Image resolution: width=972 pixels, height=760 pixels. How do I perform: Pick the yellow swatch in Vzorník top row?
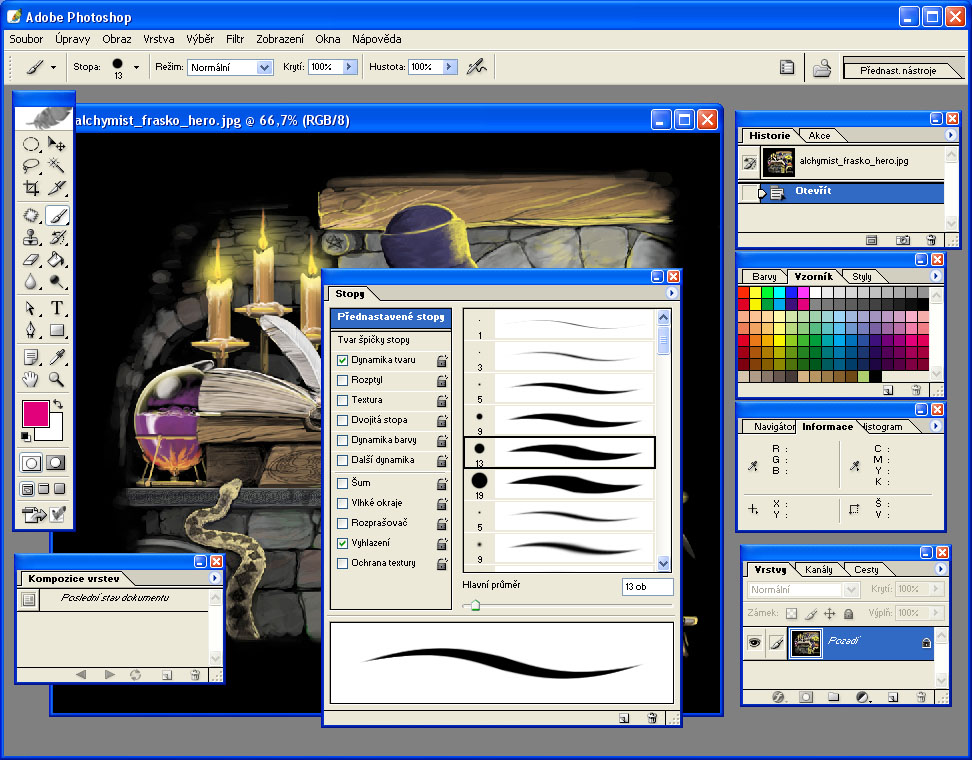(x=755, y=293)
